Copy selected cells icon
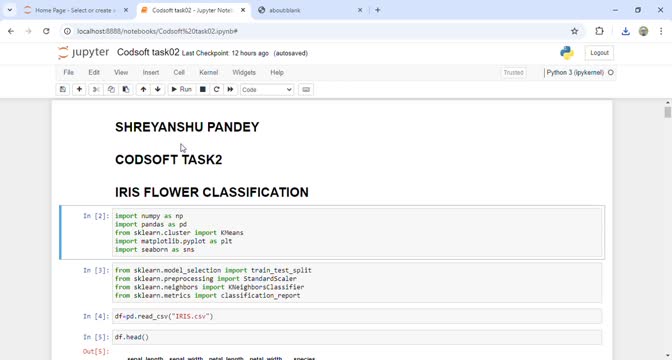The height and width of the screenshot is (360, 672). click(111, 90)
